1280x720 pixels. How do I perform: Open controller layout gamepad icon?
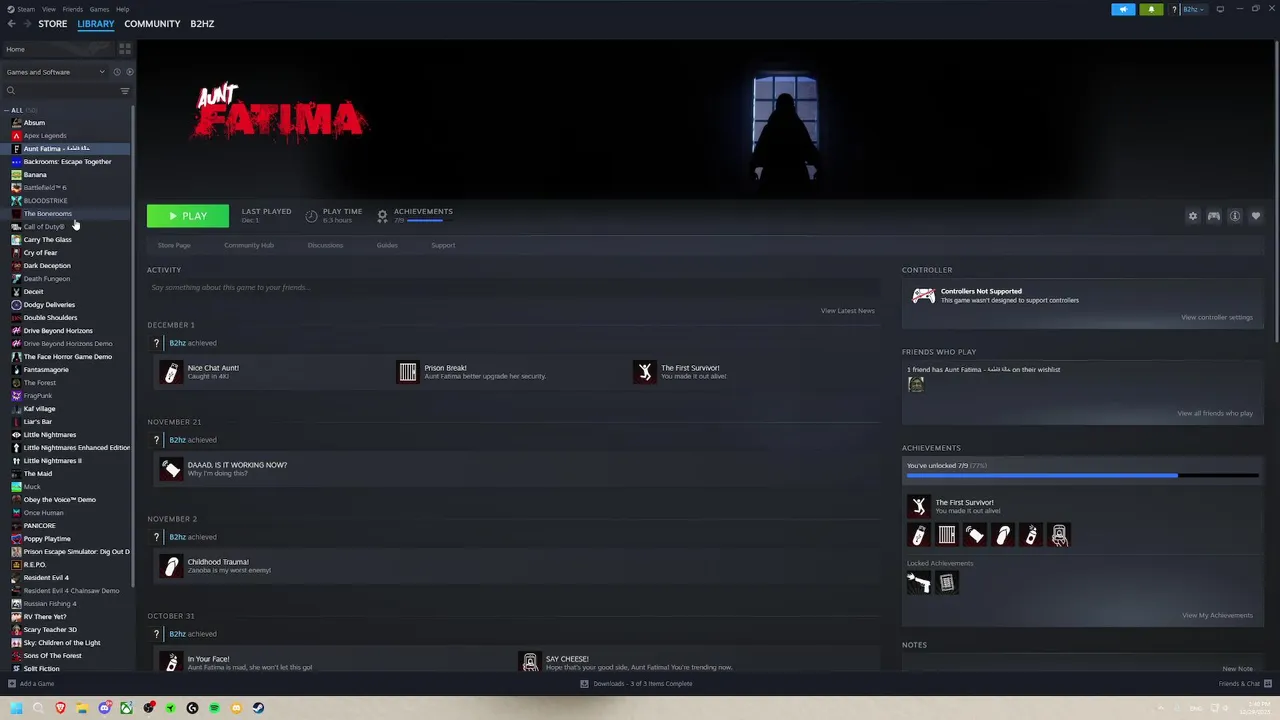tap(1213, 216)
